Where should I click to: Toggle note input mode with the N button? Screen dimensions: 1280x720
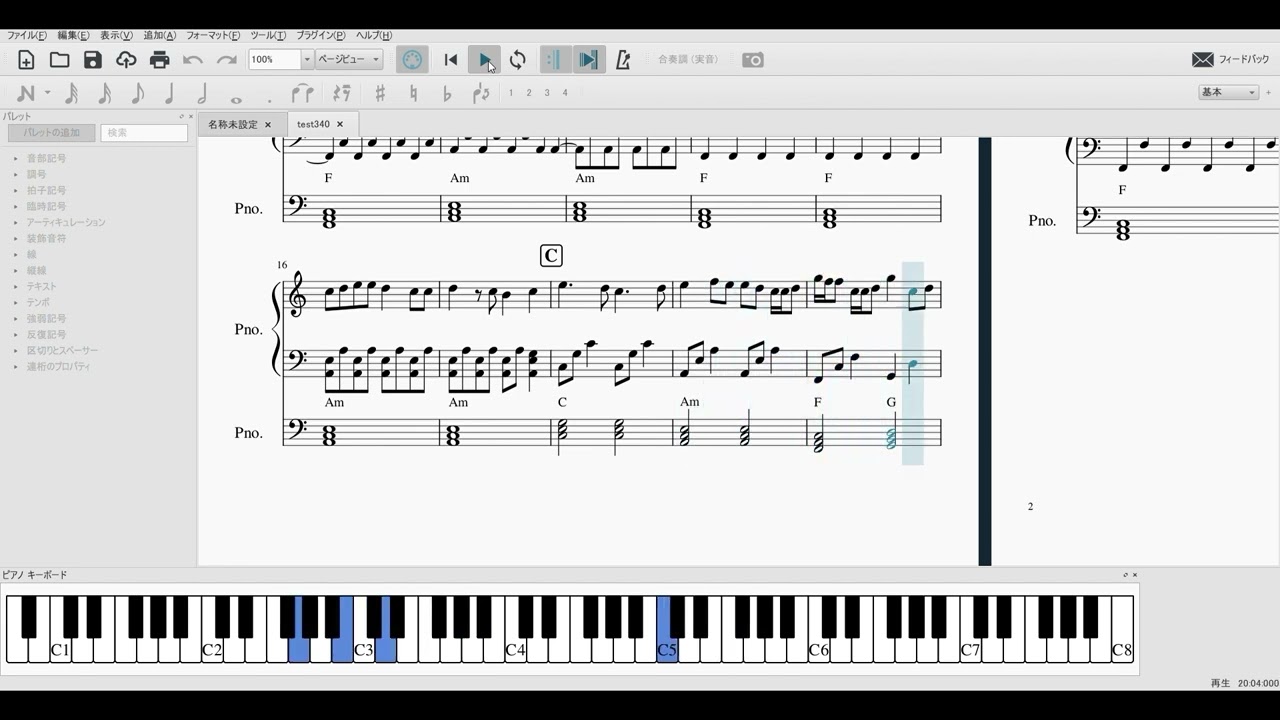pyautogui.click(x=26, y=93)
